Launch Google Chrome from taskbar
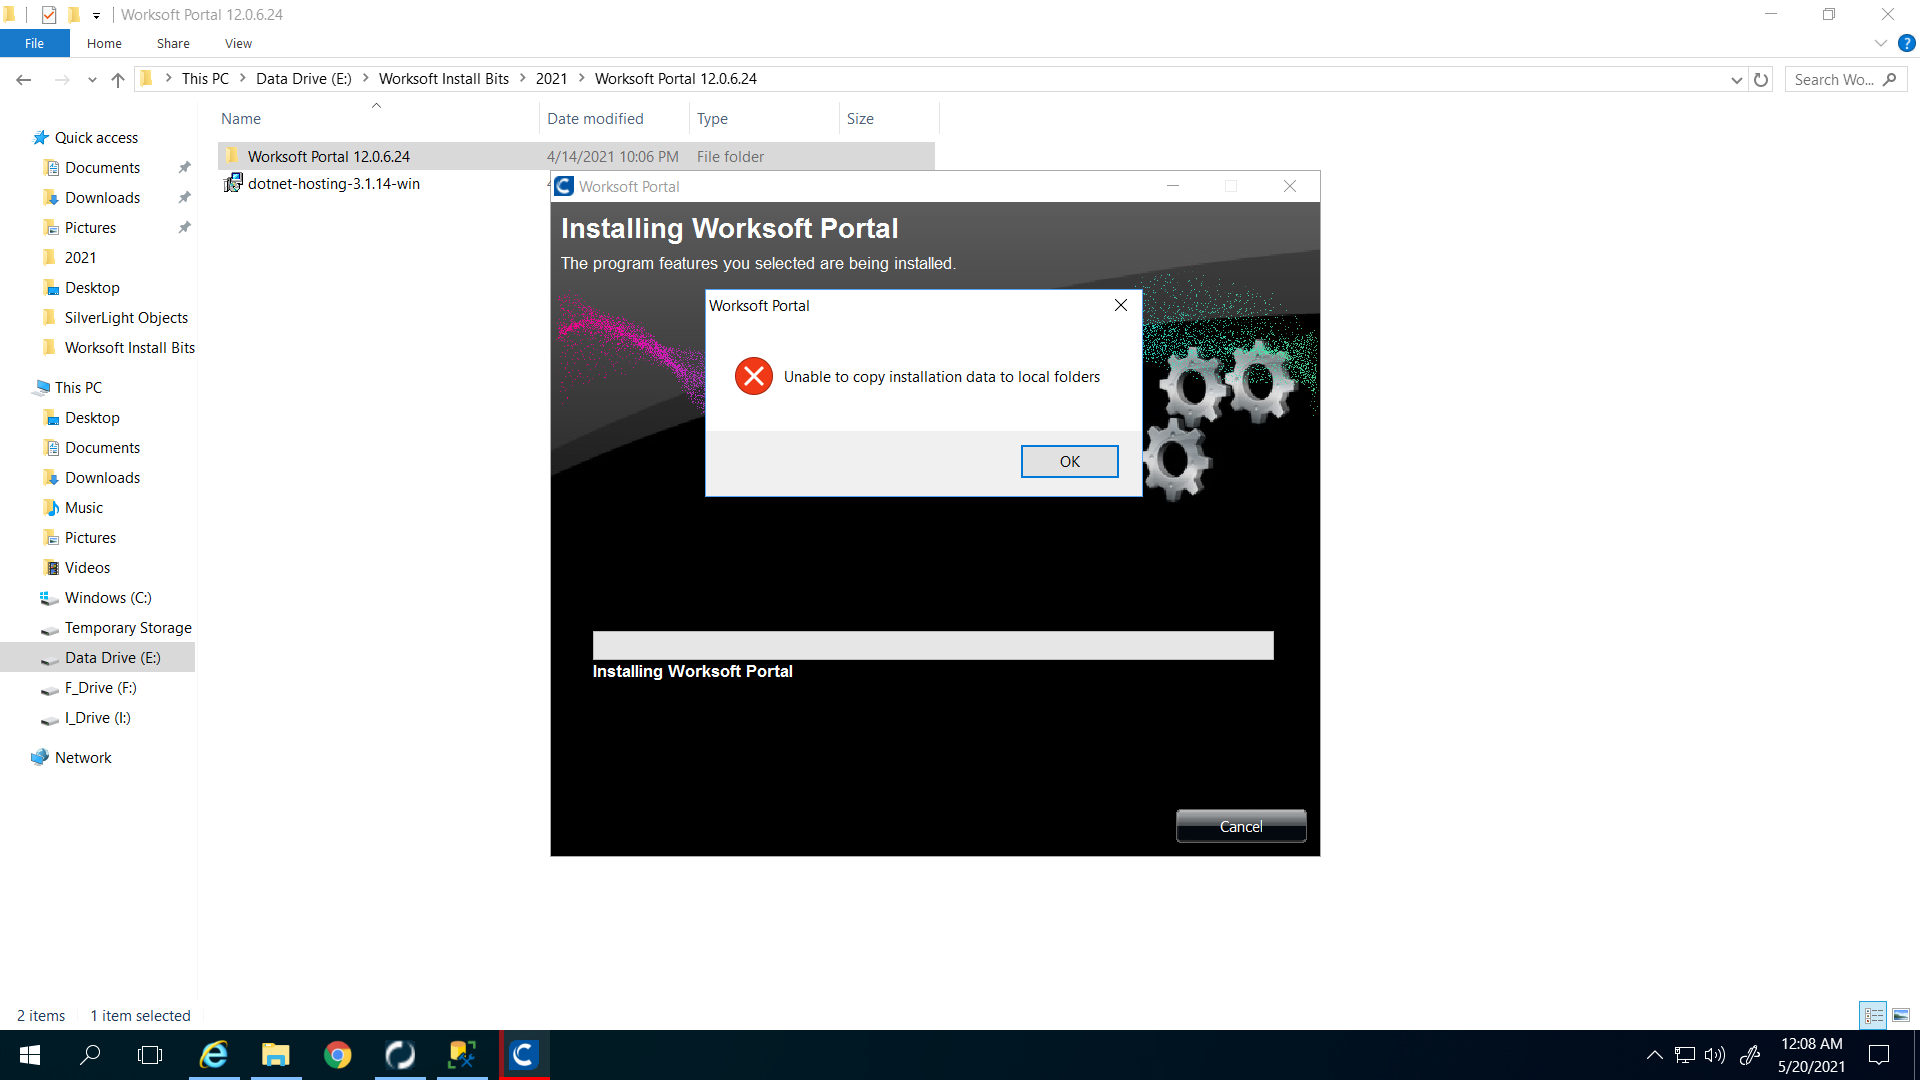The image size is (1920, 1080). (x=338, y=1055)
